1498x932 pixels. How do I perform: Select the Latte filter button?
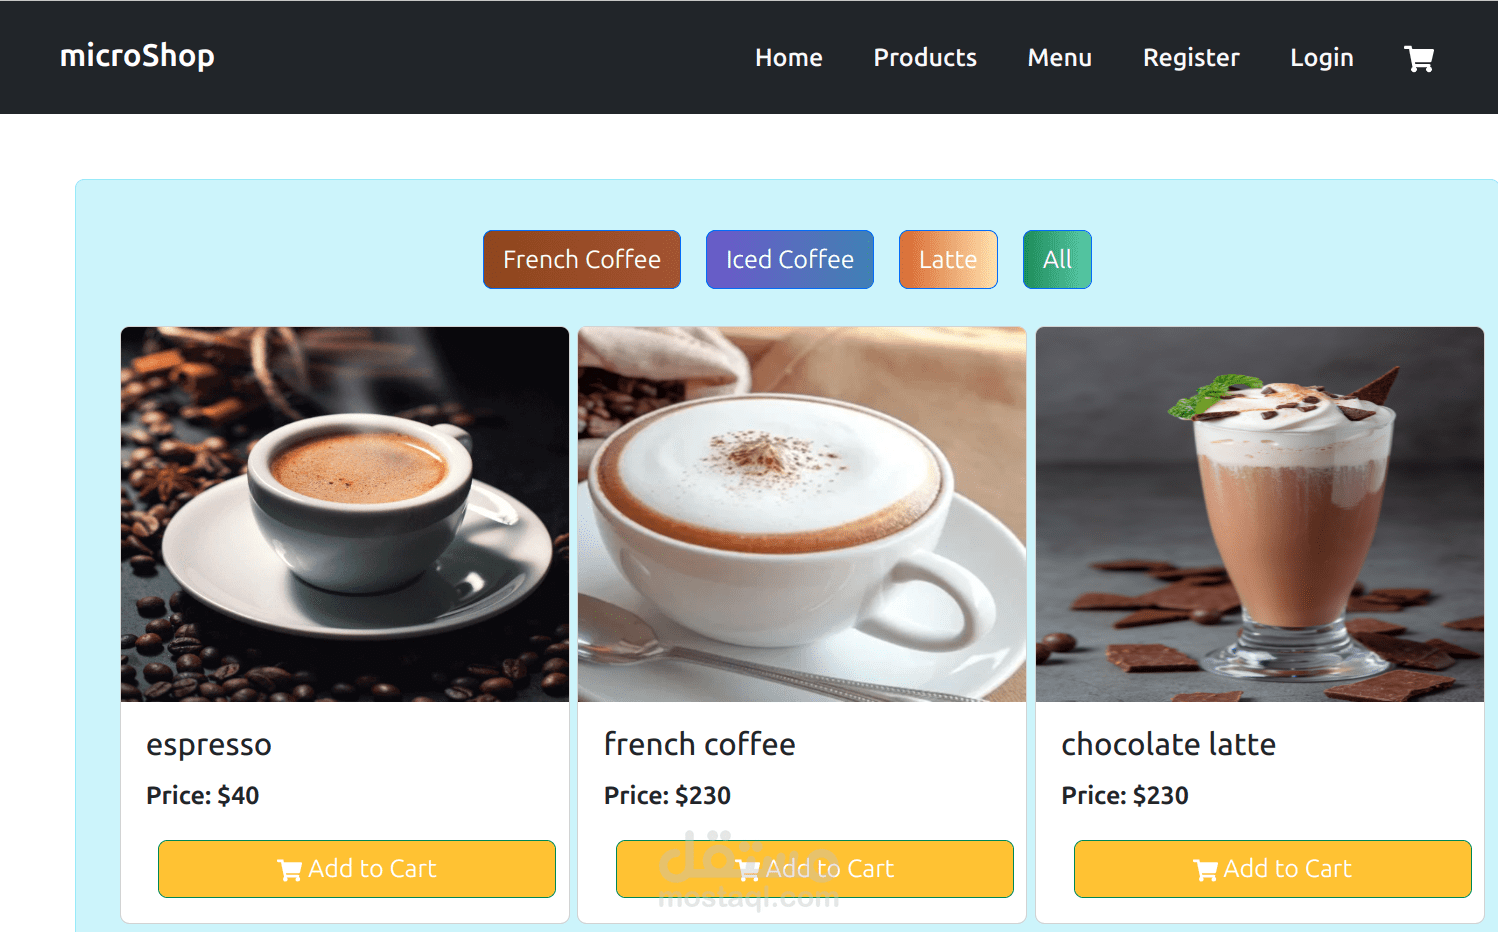(948, 260)
